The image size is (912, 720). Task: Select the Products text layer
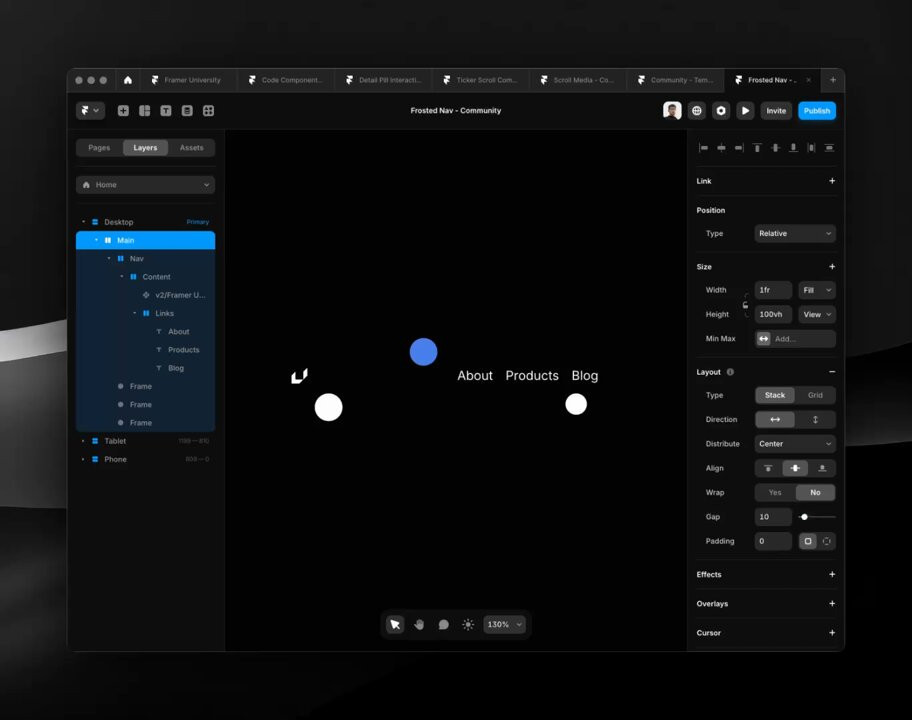pyautogui.click(x=183, y=350)
